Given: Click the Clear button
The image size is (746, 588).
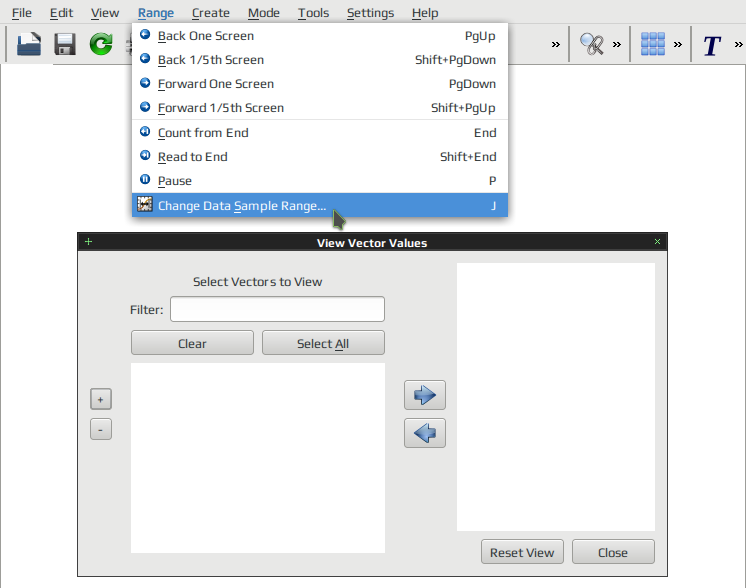Looking at the screenshot, I should coord(192,343).
